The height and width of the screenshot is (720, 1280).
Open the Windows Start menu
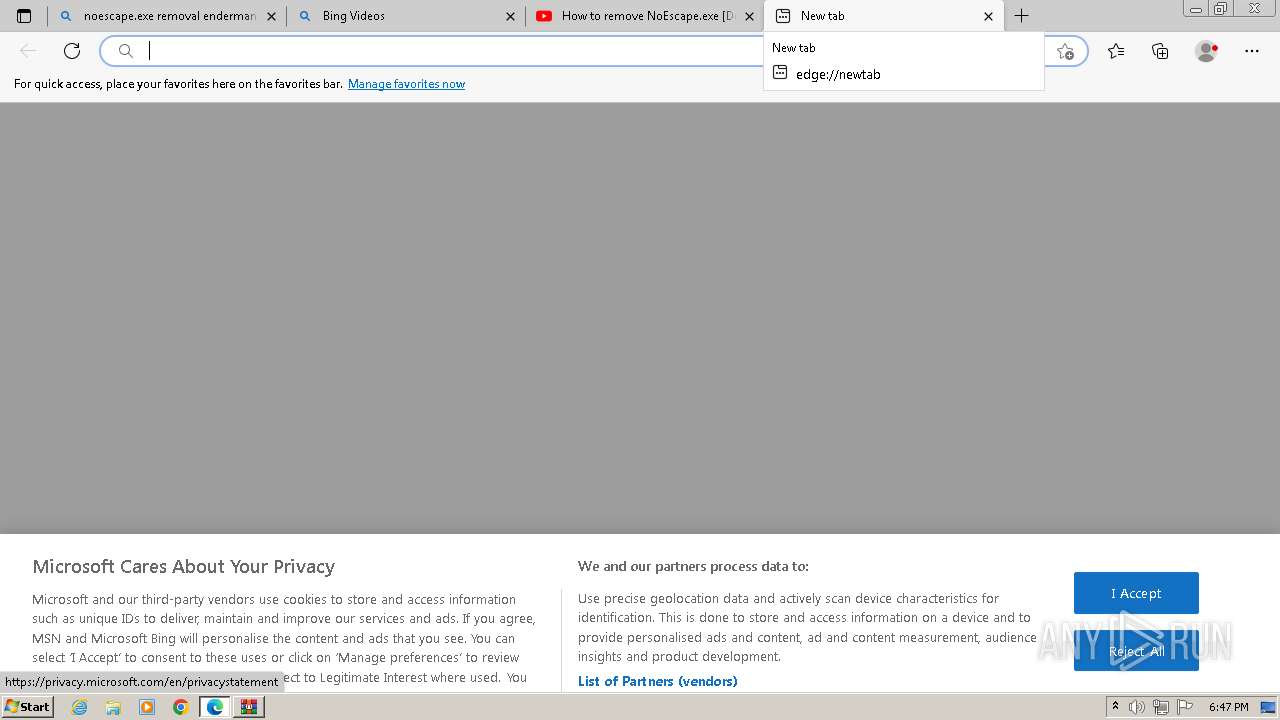click(x=27, y=707)
